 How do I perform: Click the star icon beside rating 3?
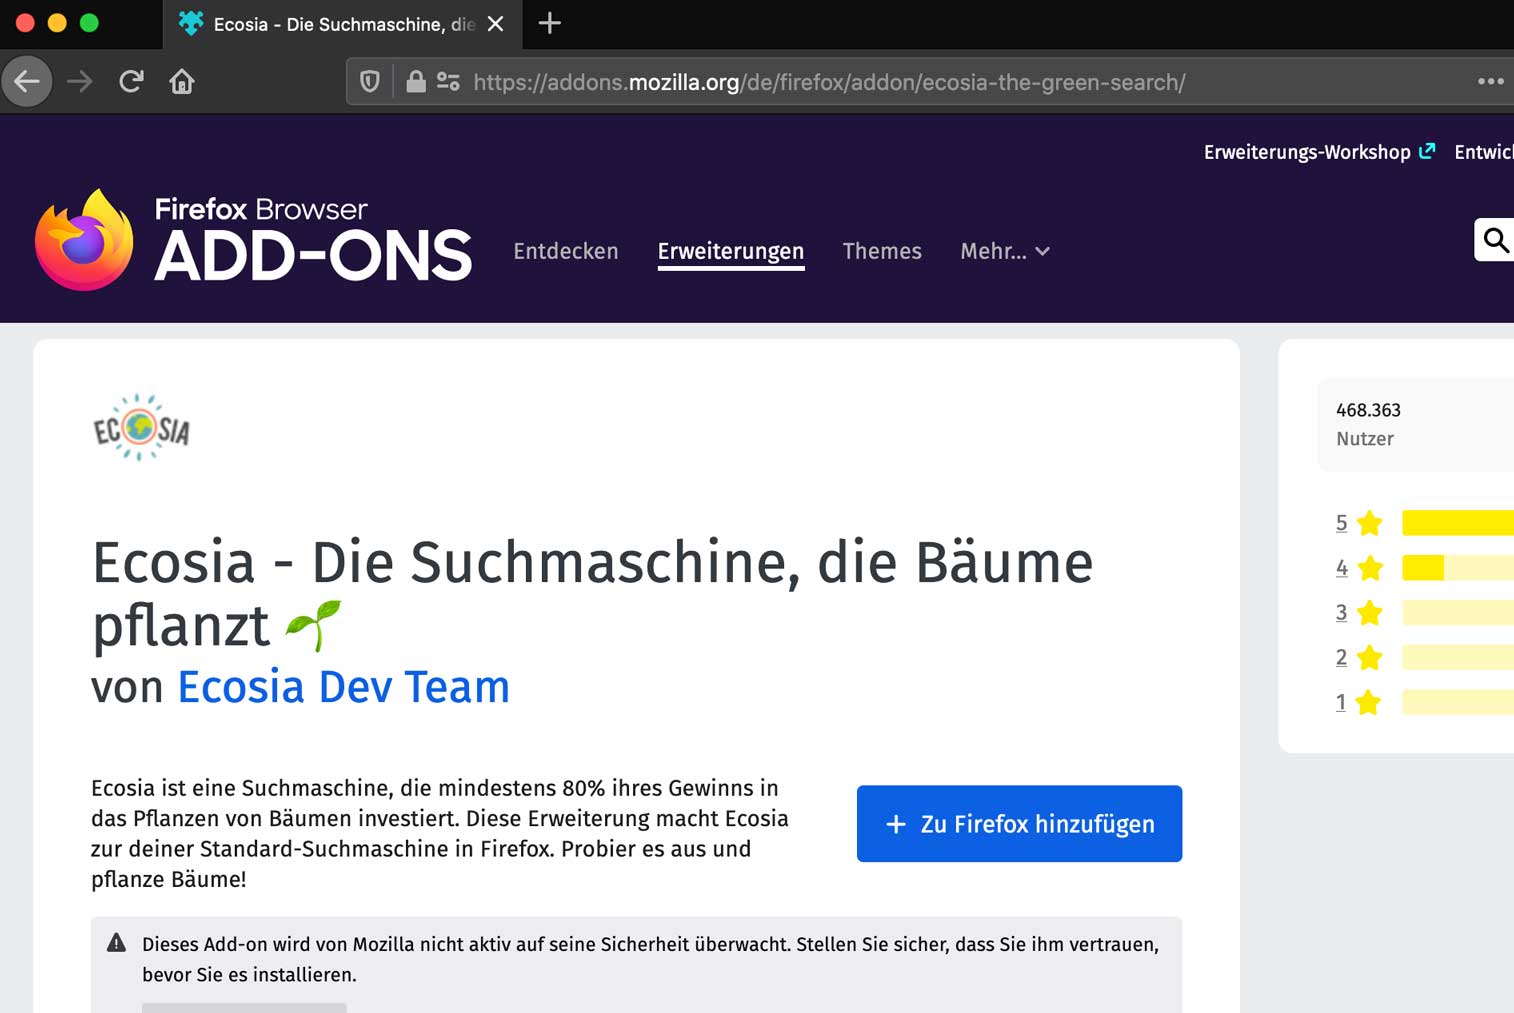[x=1370, y=613]
